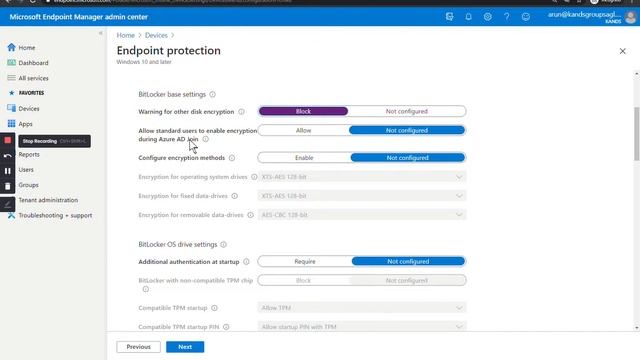Click the recorder trash delete icon
Viewport: 640px width, 360px height.
point(8,186)
